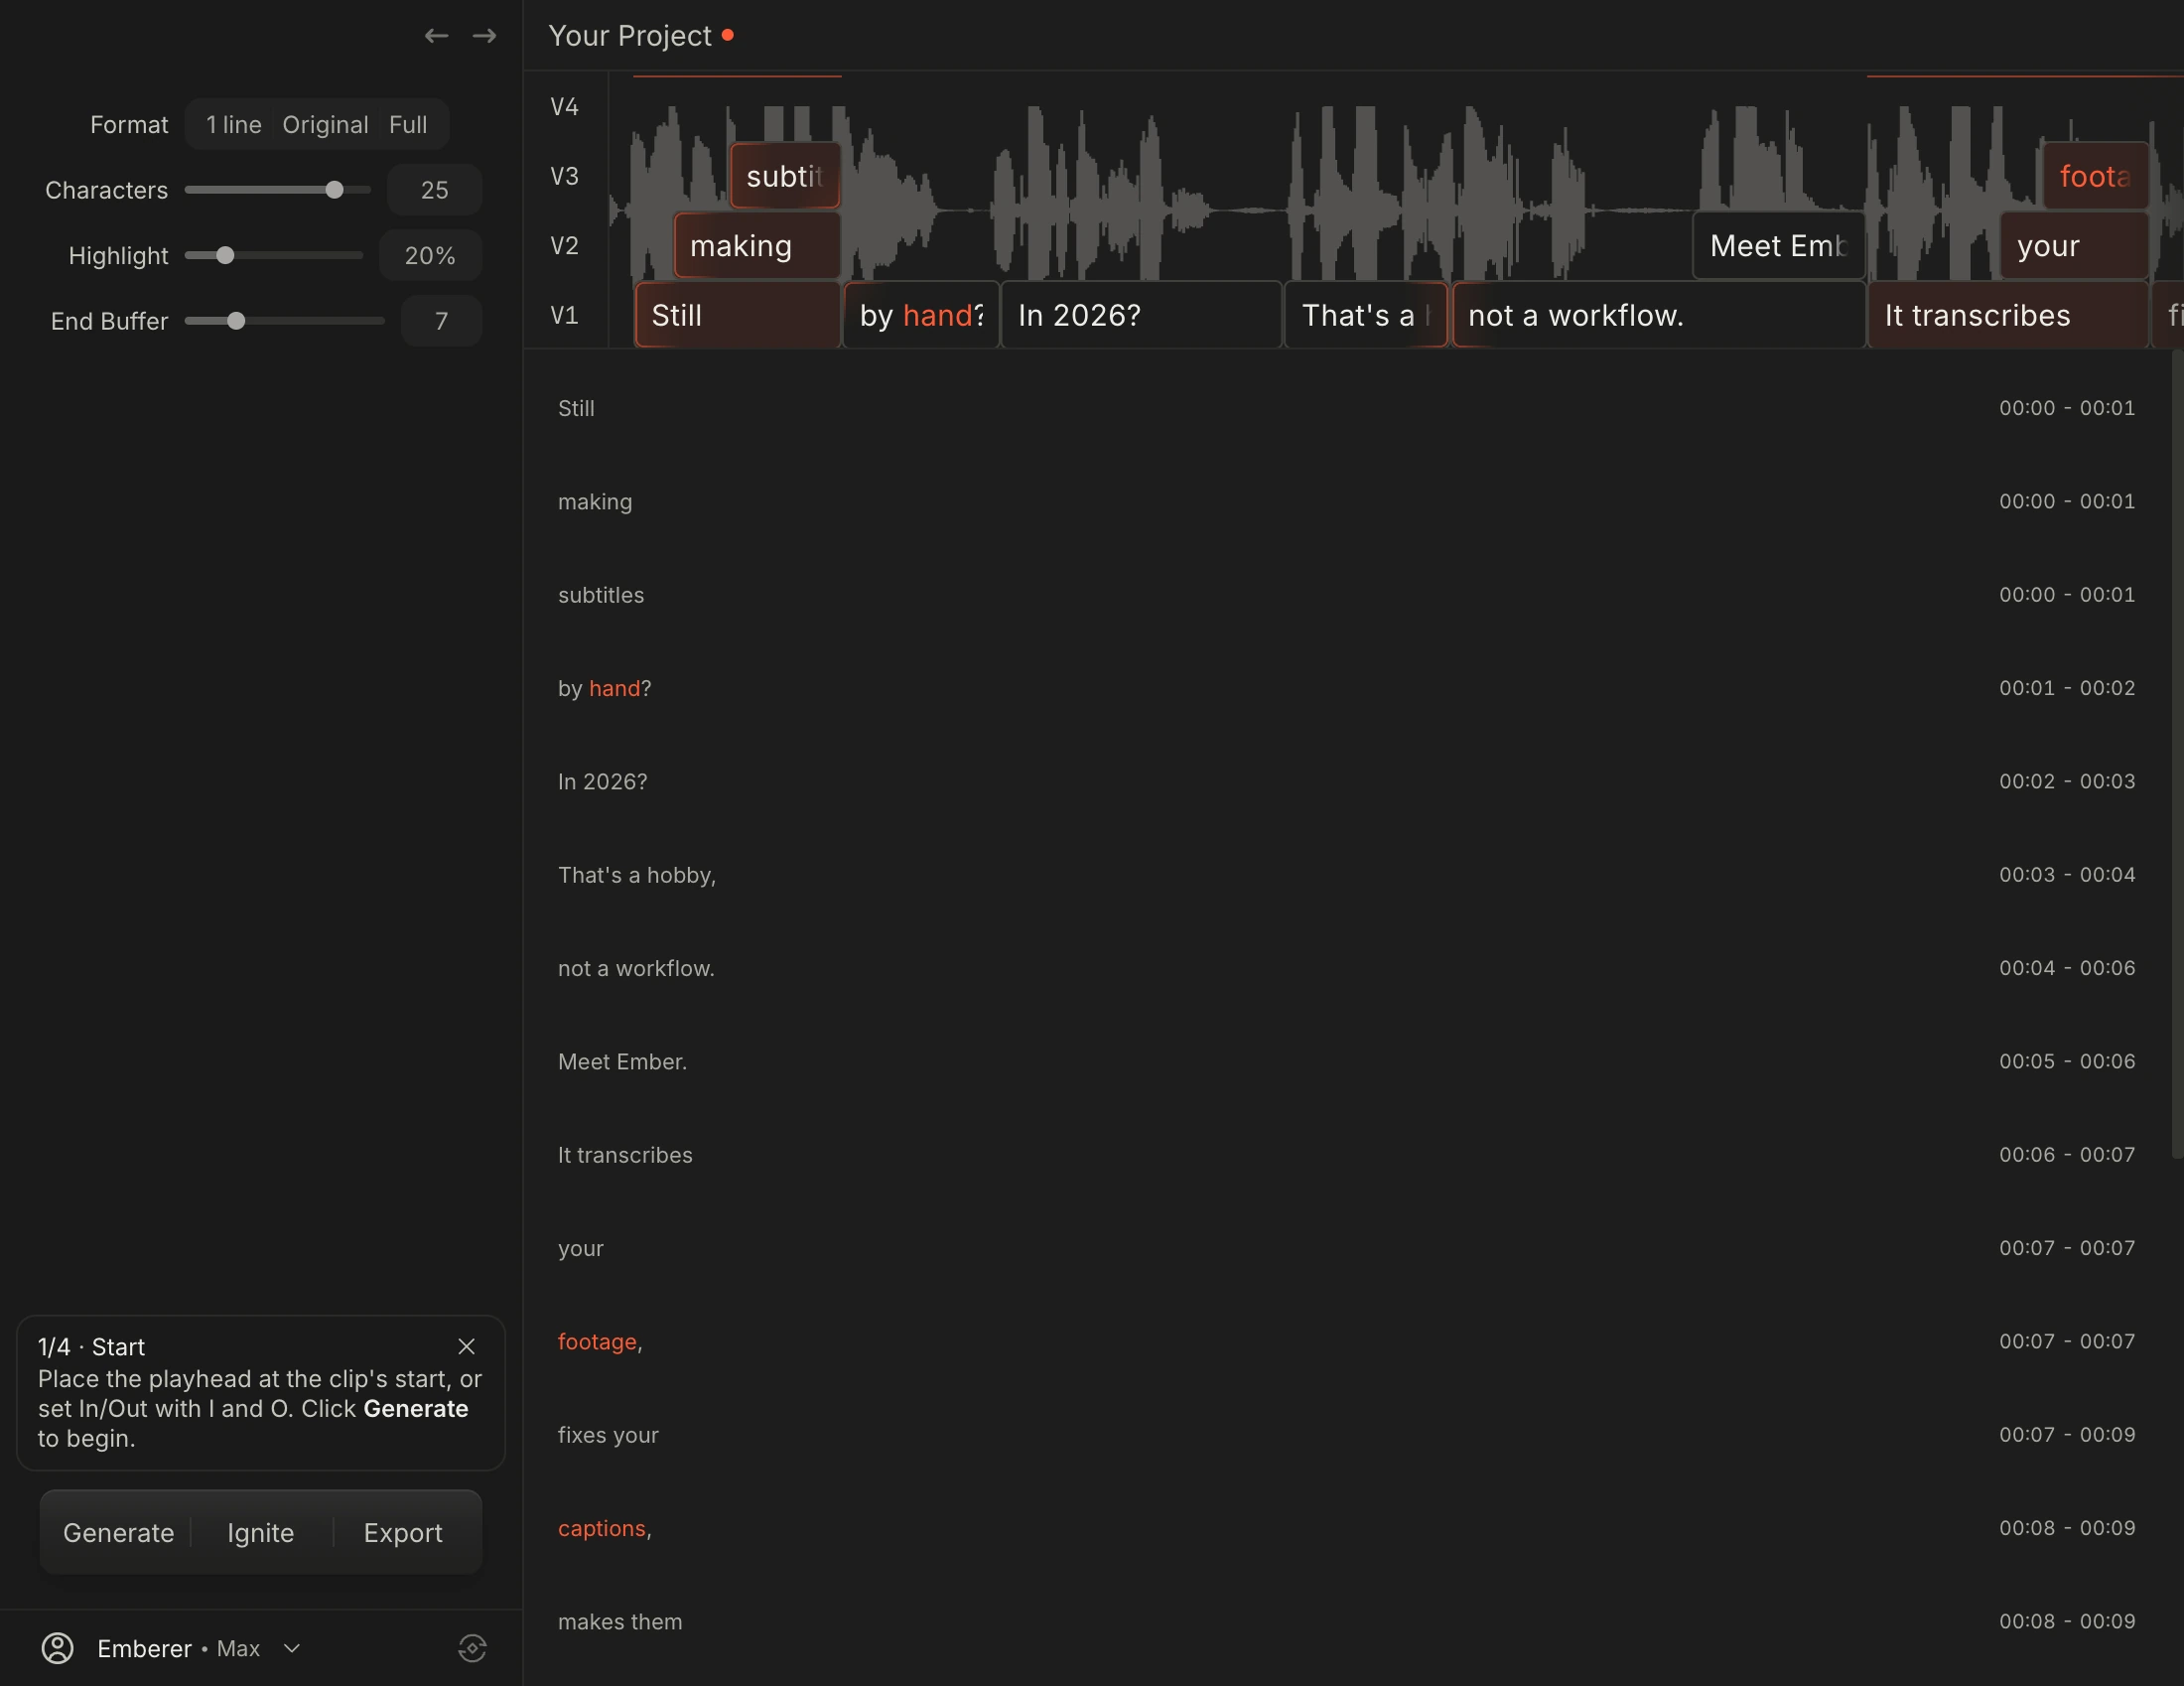Select the Full format option
2184x1686 pixels.
pyautogui.click(x=408, y=125)
